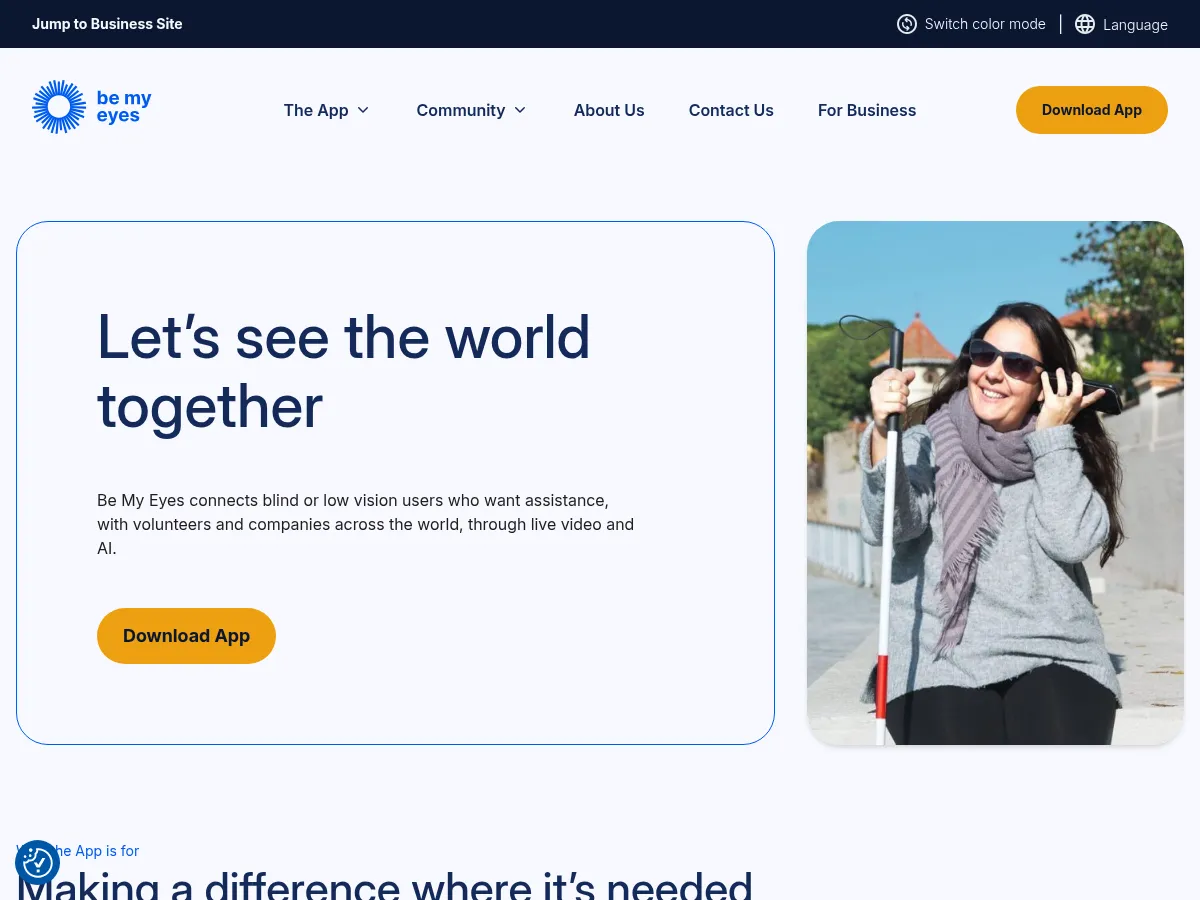Image resolution: width=1200 pixels, height=900 pixels.
Task: Click the chevron beside Community
Action: (520, 110)
